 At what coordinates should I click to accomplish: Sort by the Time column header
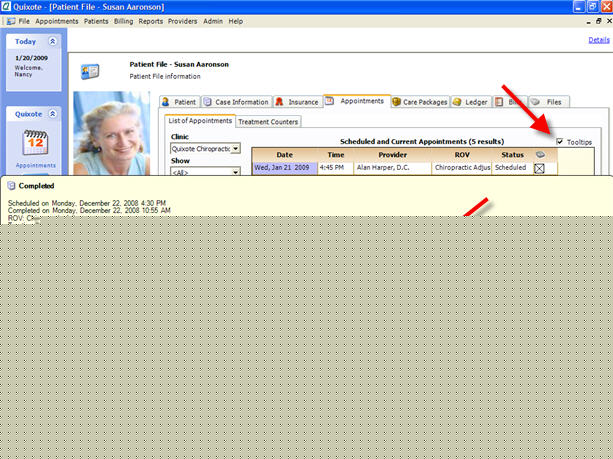click(x=336, y=155)
